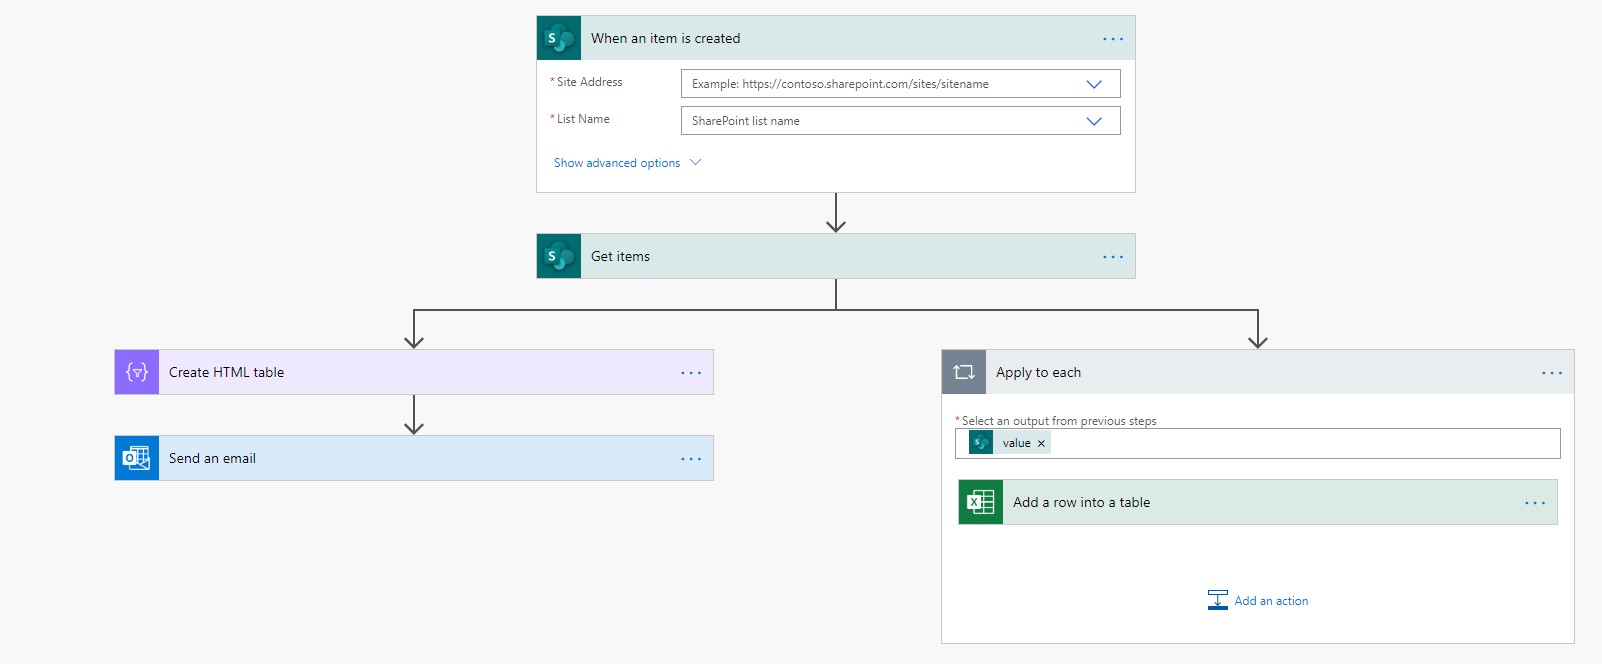The height and width of the screenshot is (664, 1602).
Task: Open the Site Address dropdown
Action: 1094,84
